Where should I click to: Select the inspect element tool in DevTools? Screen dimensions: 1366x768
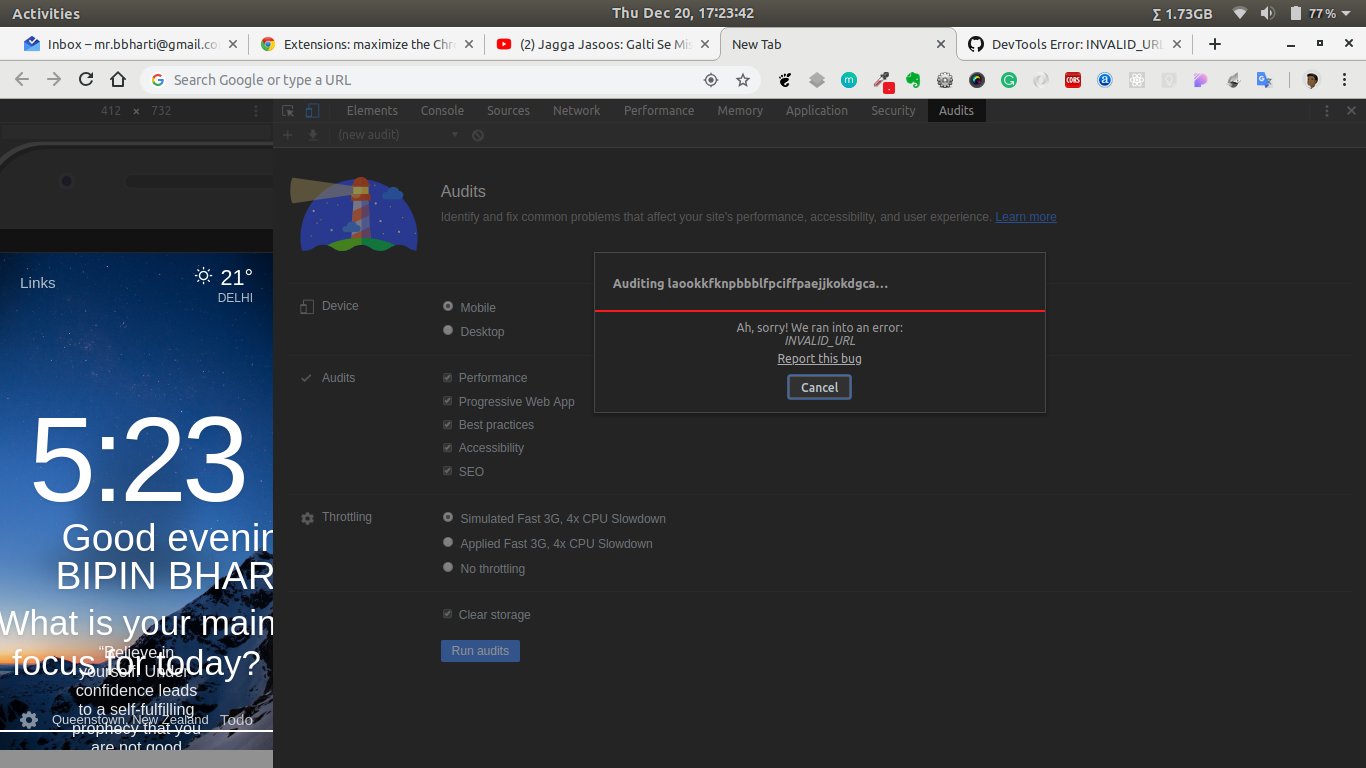[288, 111]
